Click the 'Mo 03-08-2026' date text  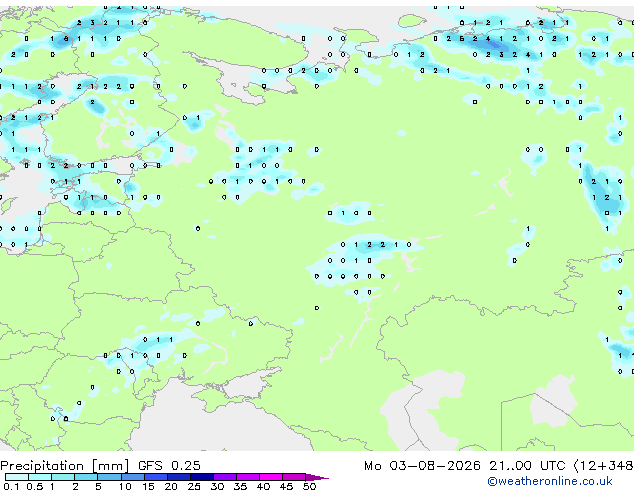tap(422, 465)
